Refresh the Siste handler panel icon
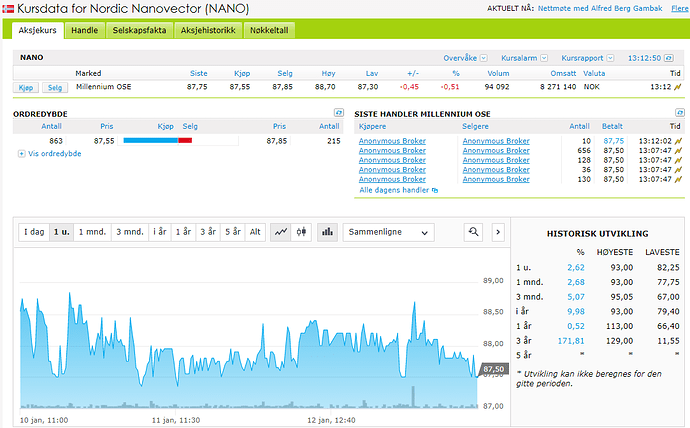 pyautogui.click(x=679, y=113)
